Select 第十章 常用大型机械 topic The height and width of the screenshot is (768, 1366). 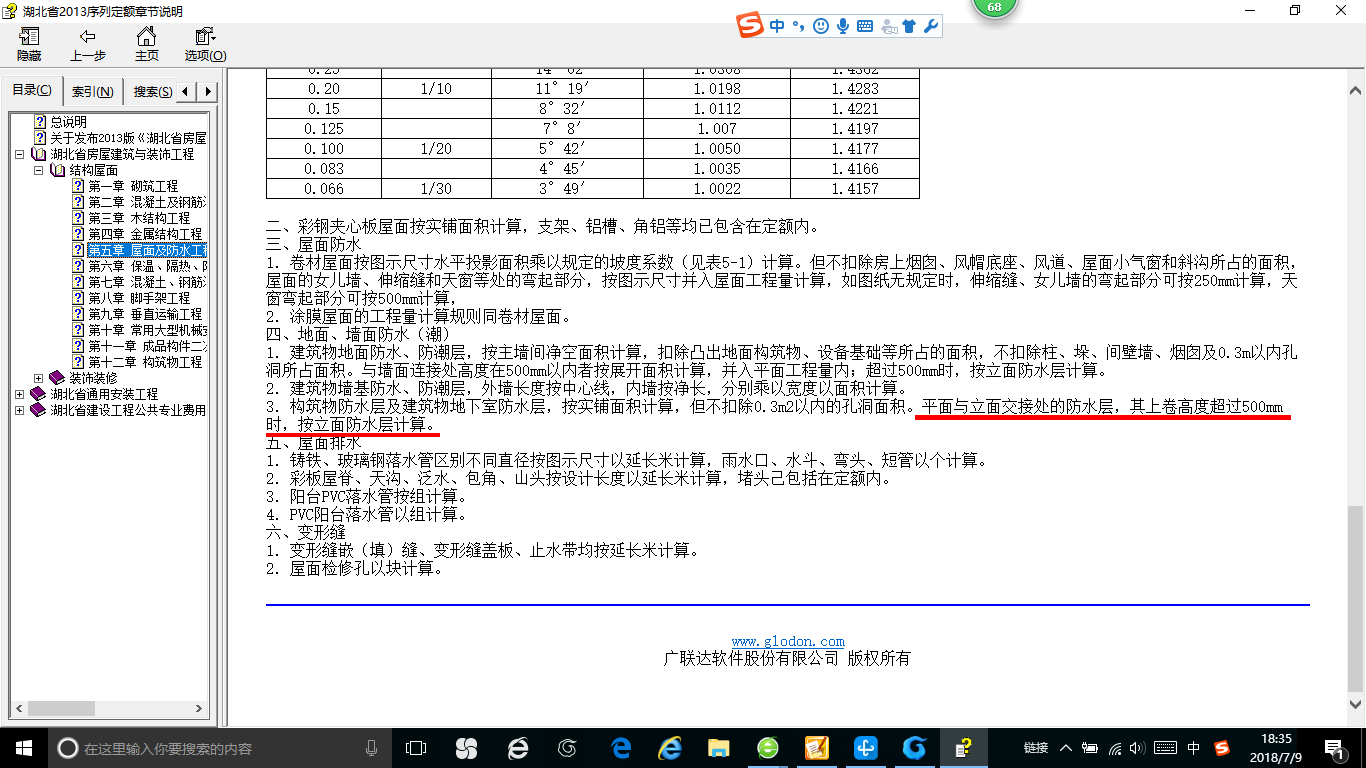click(x=147, y=330)
